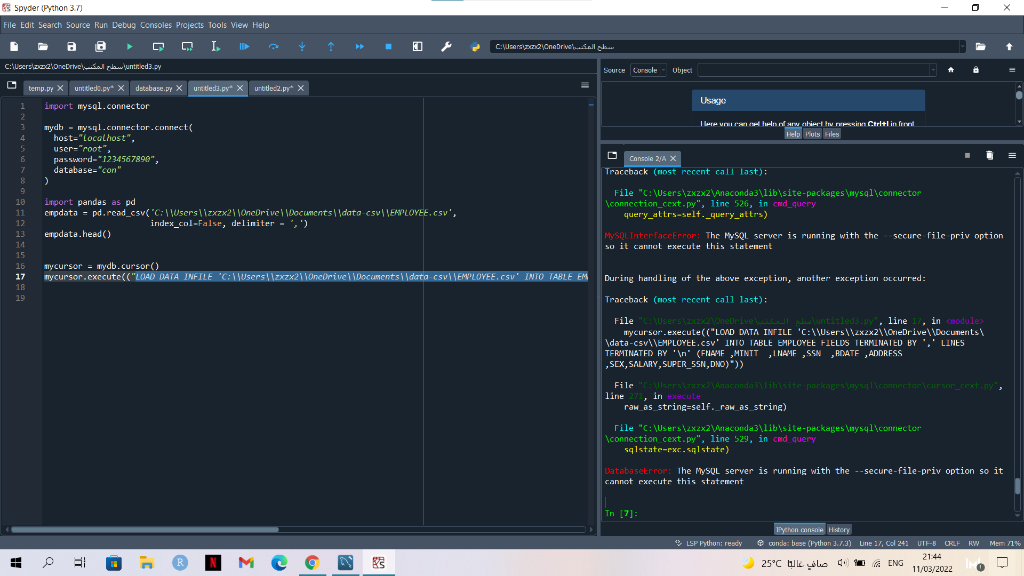Expand the working directory path dropdown
The image size is (1024, 576).
[963, 46]
